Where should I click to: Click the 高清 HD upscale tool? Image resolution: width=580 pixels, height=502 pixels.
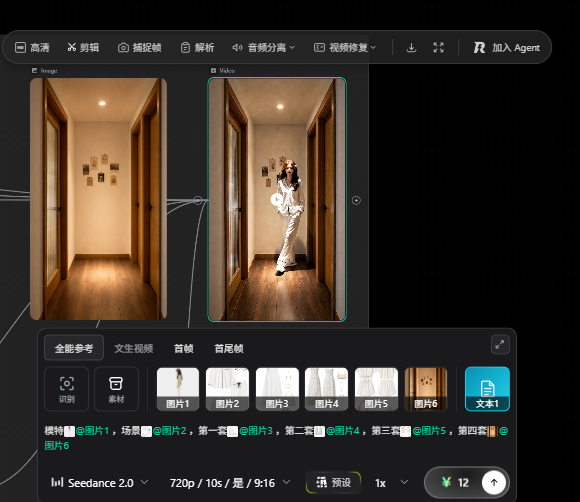32,47
